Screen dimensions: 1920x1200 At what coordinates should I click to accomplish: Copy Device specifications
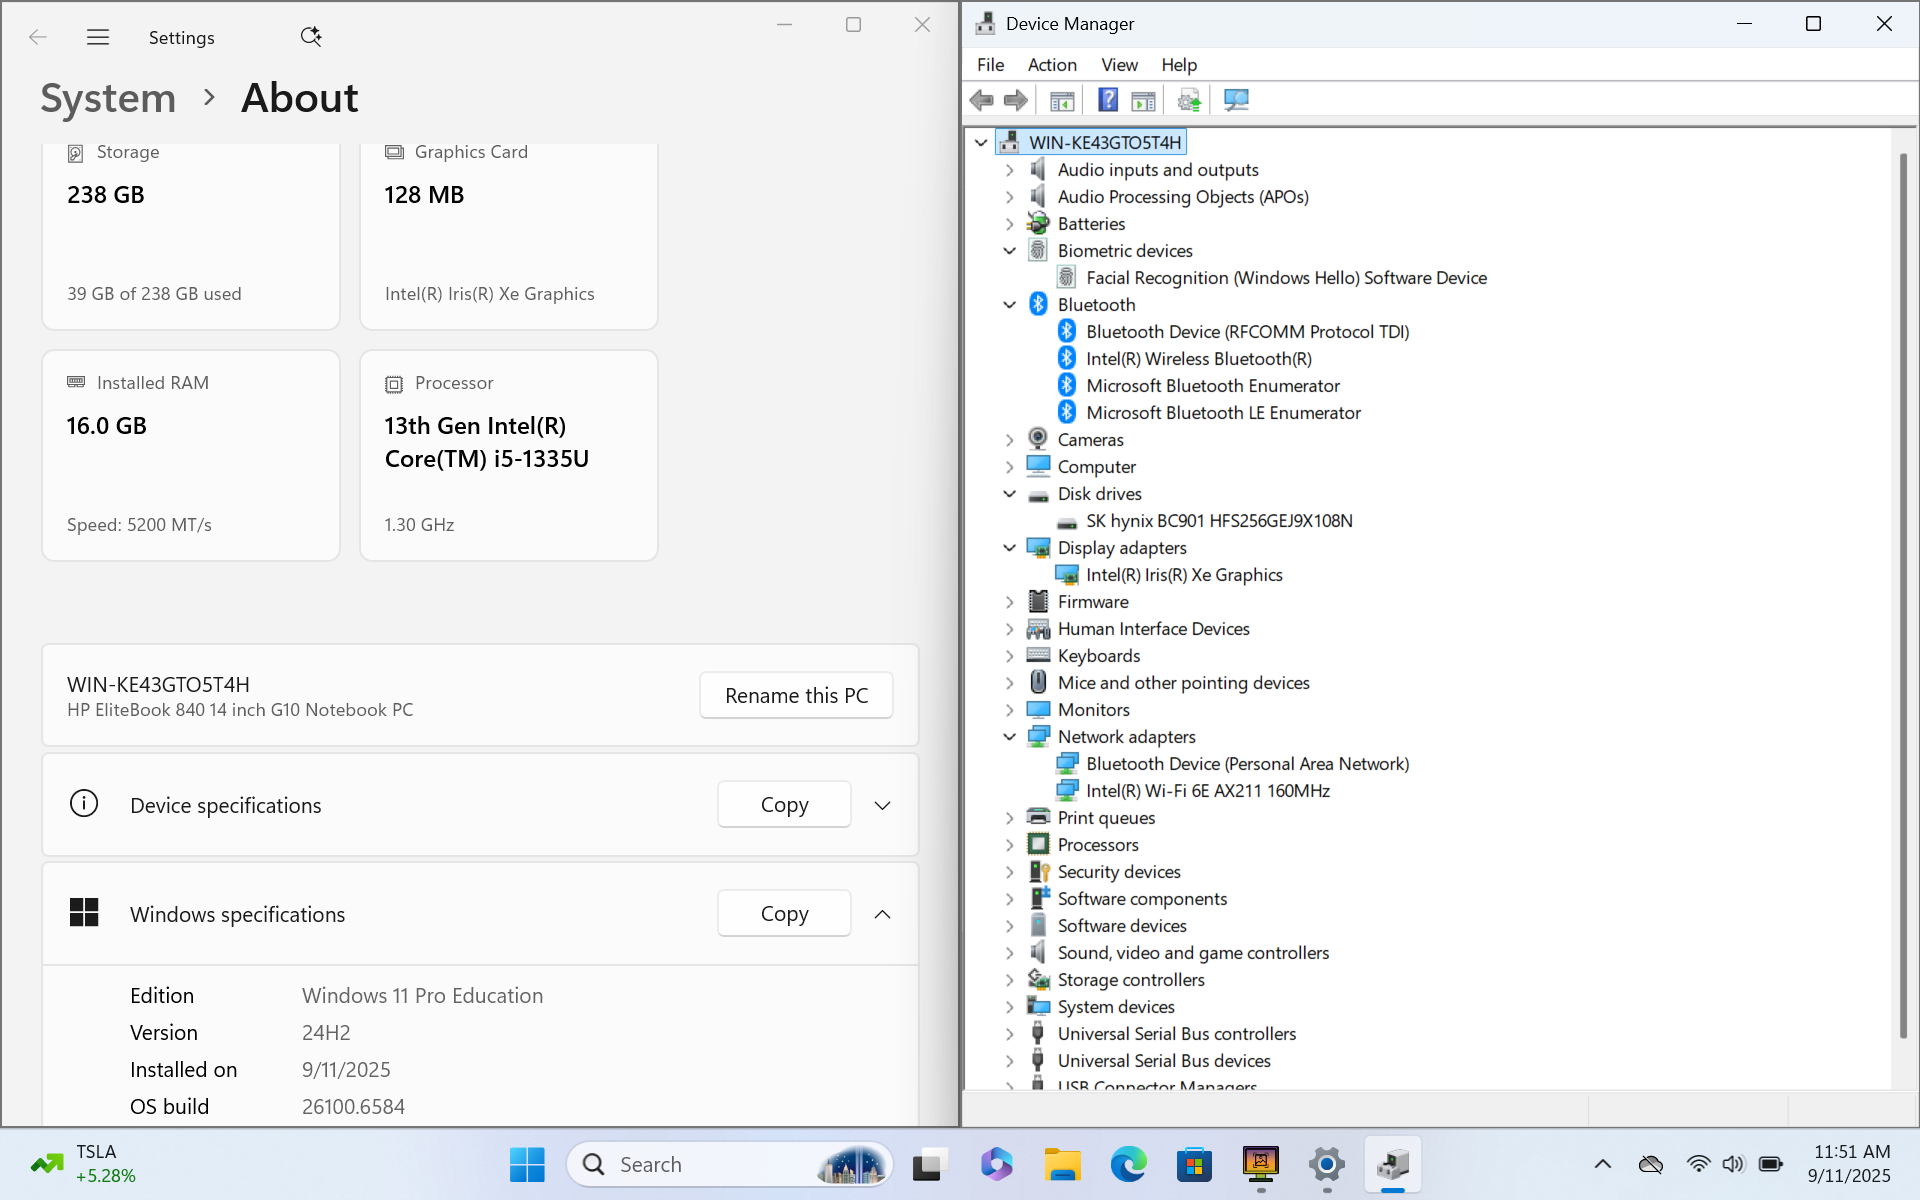[784, 804]
